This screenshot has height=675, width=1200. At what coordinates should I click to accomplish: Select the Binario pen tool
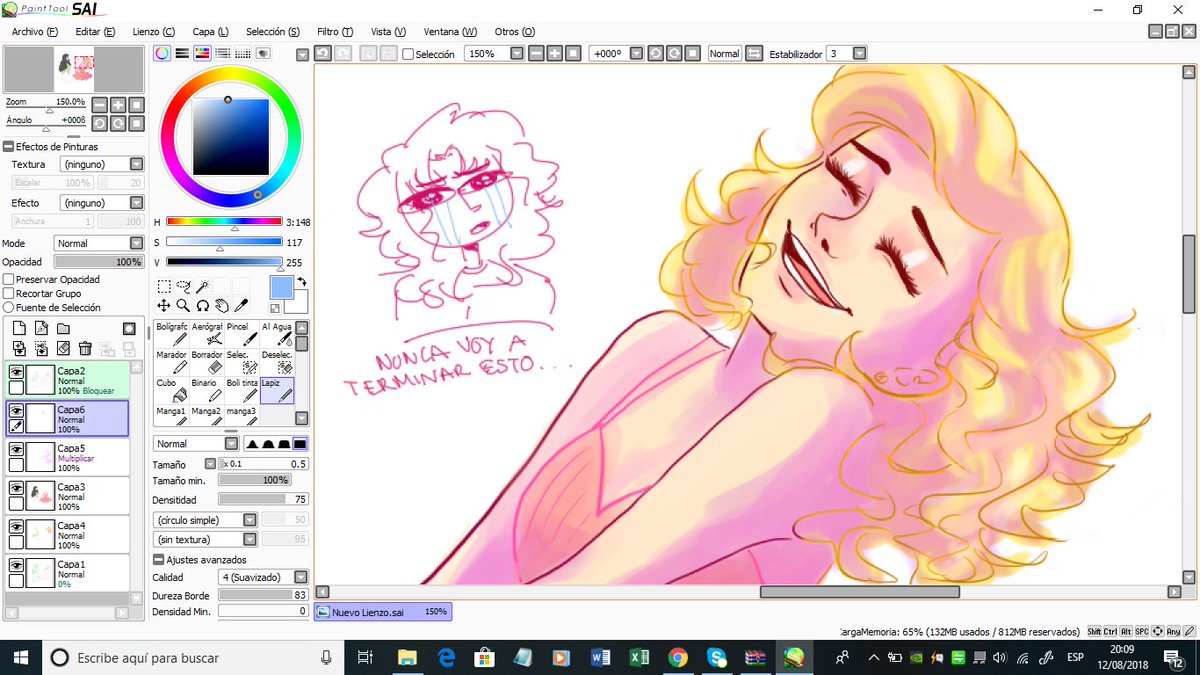pyautogui.click(x=206, y=390)
